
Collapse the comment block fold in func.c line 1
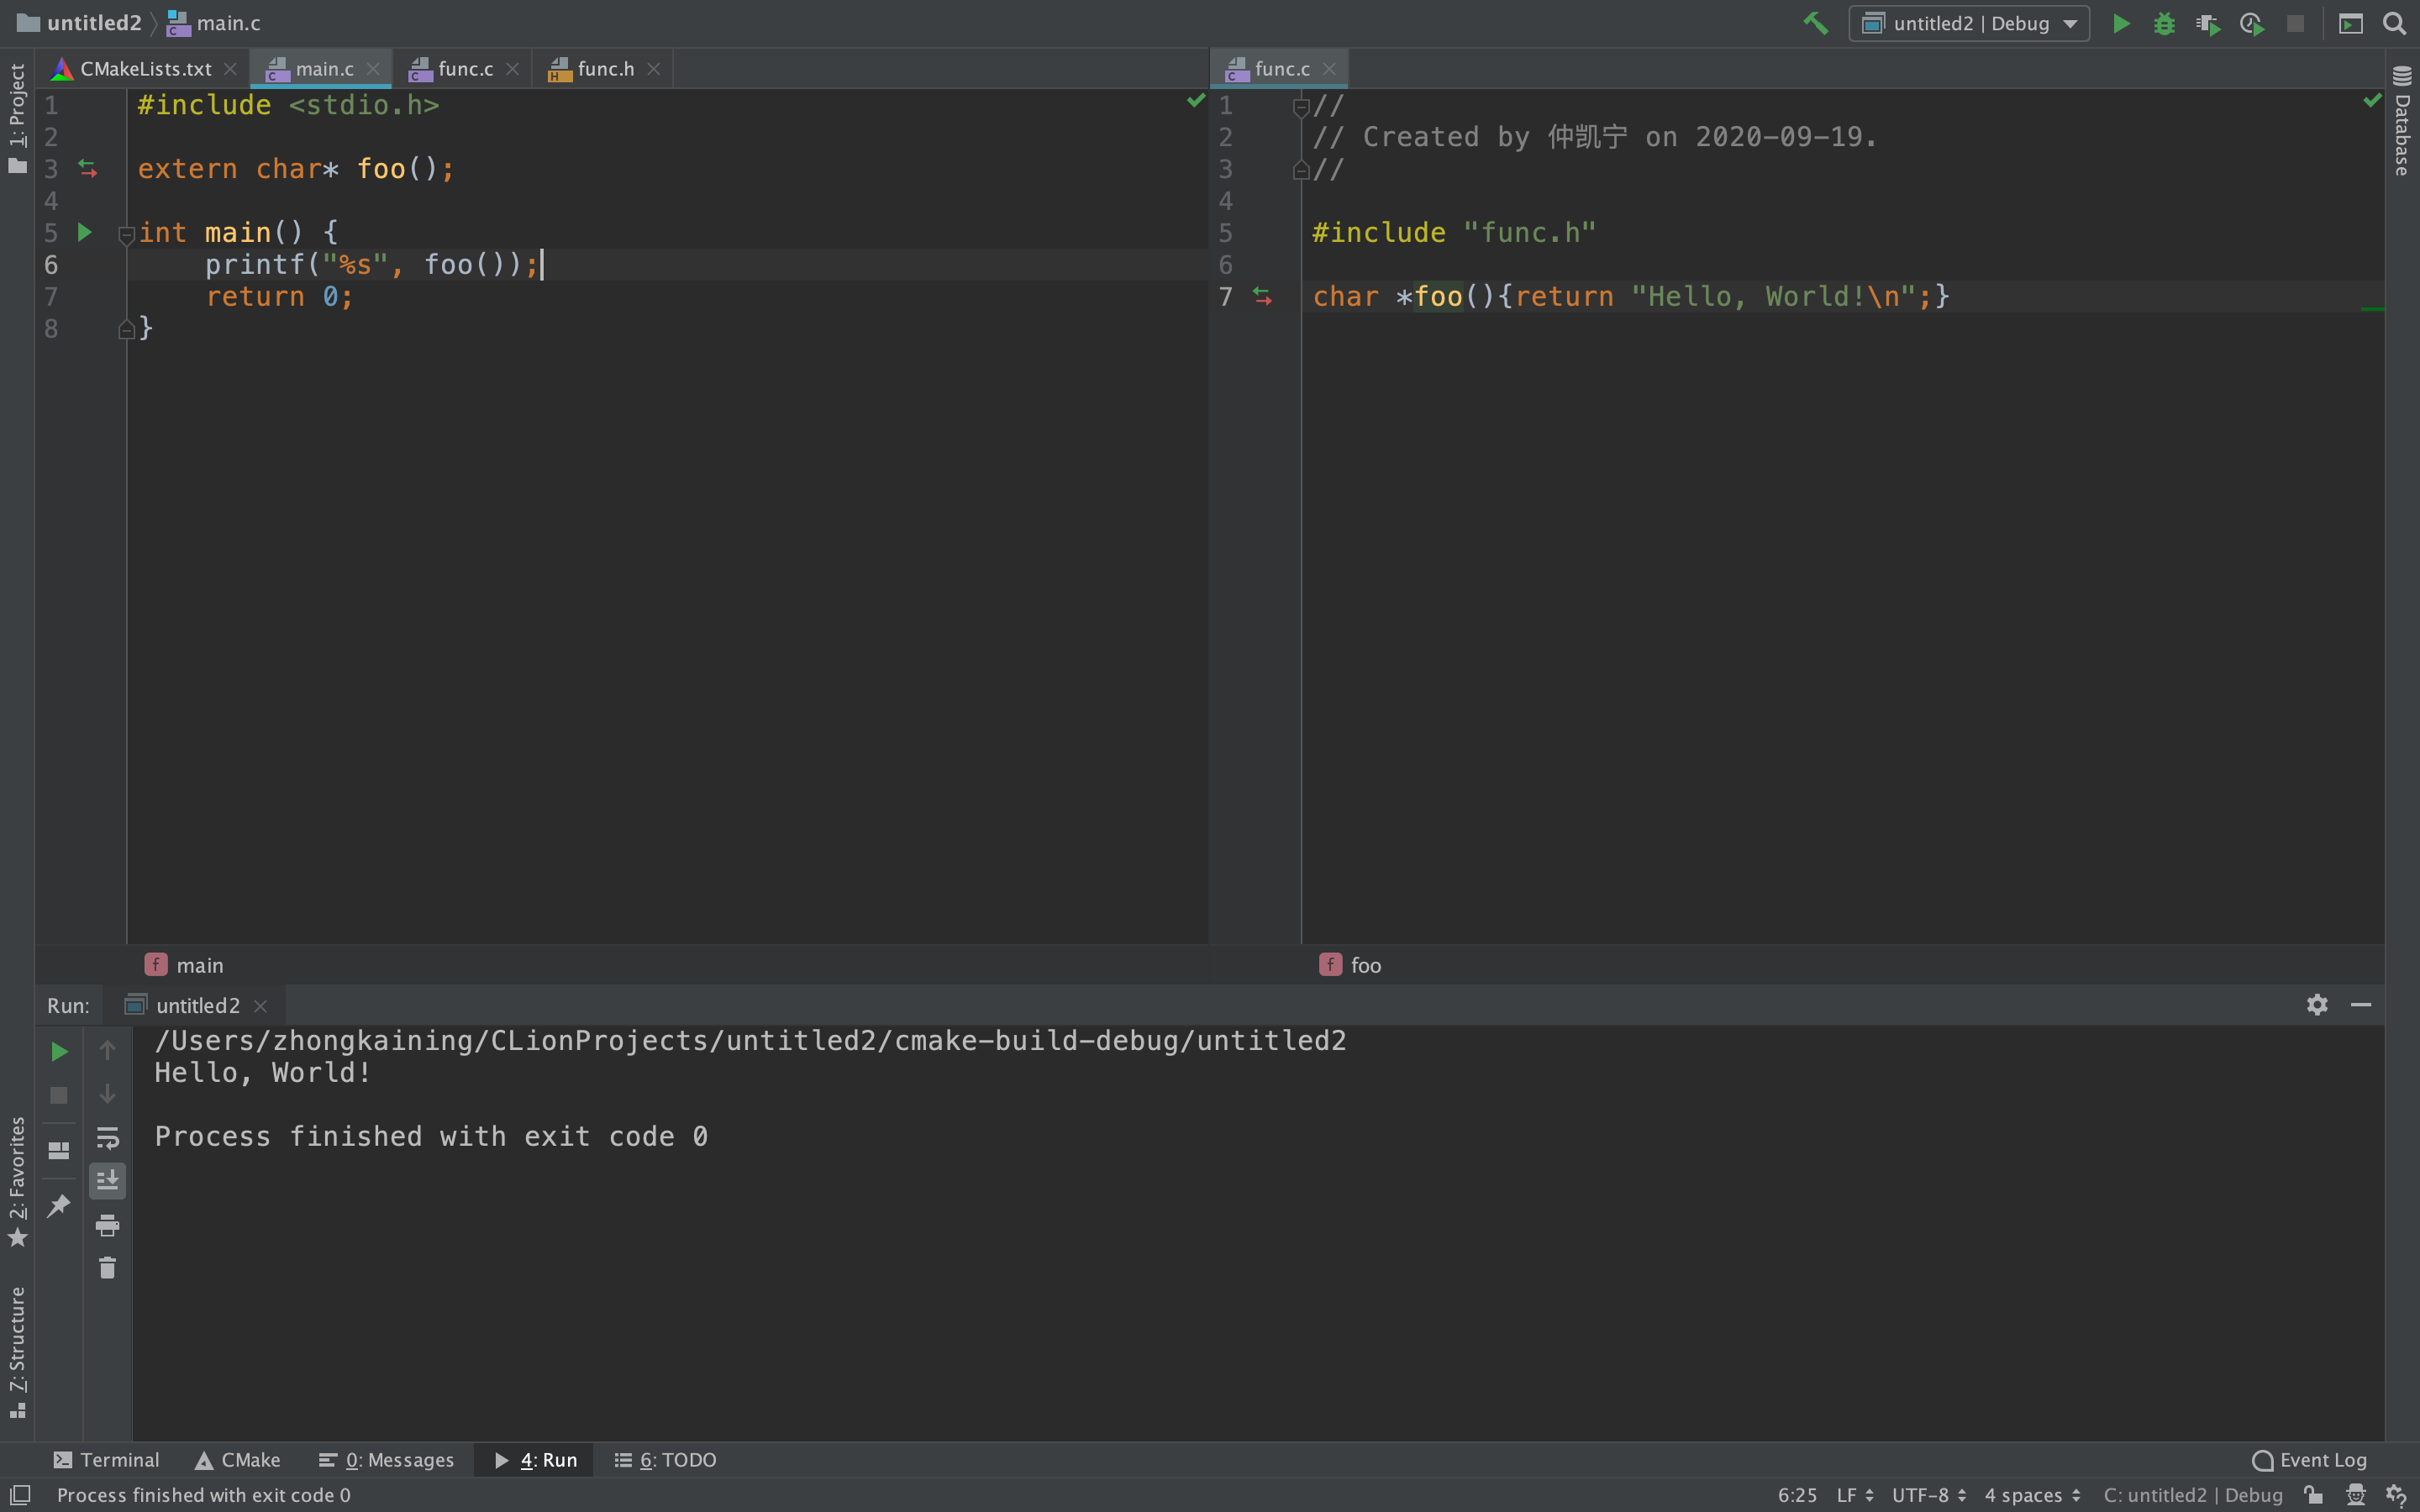(x=1301, y=107)
